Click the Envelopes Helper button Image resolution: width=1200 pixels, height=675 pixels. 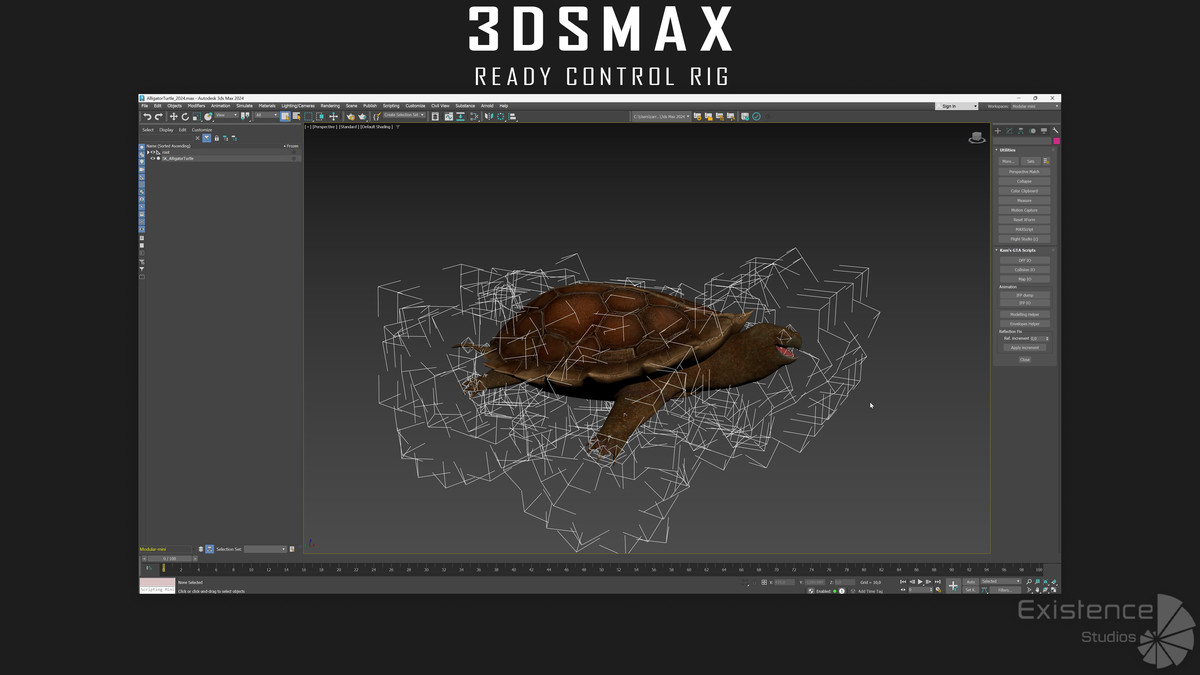pyautogui.click(x=1024, y=324)
